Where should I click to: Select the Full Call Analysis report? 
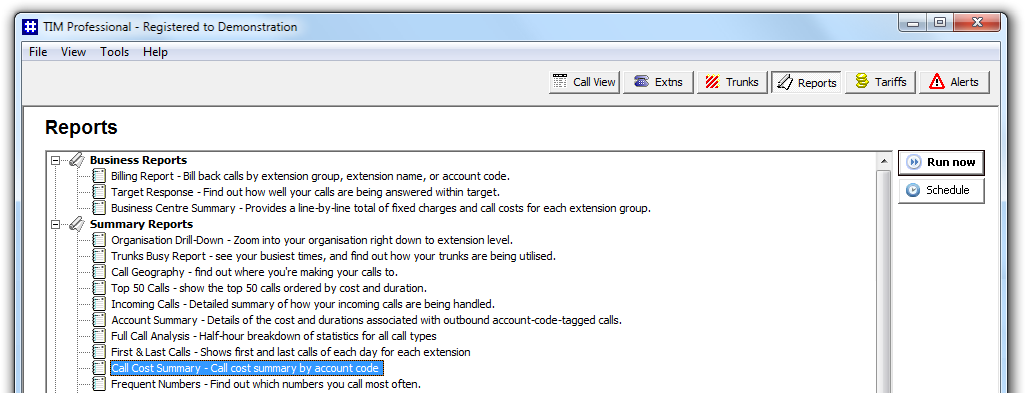pyautogui.click(x=273, y=336)
